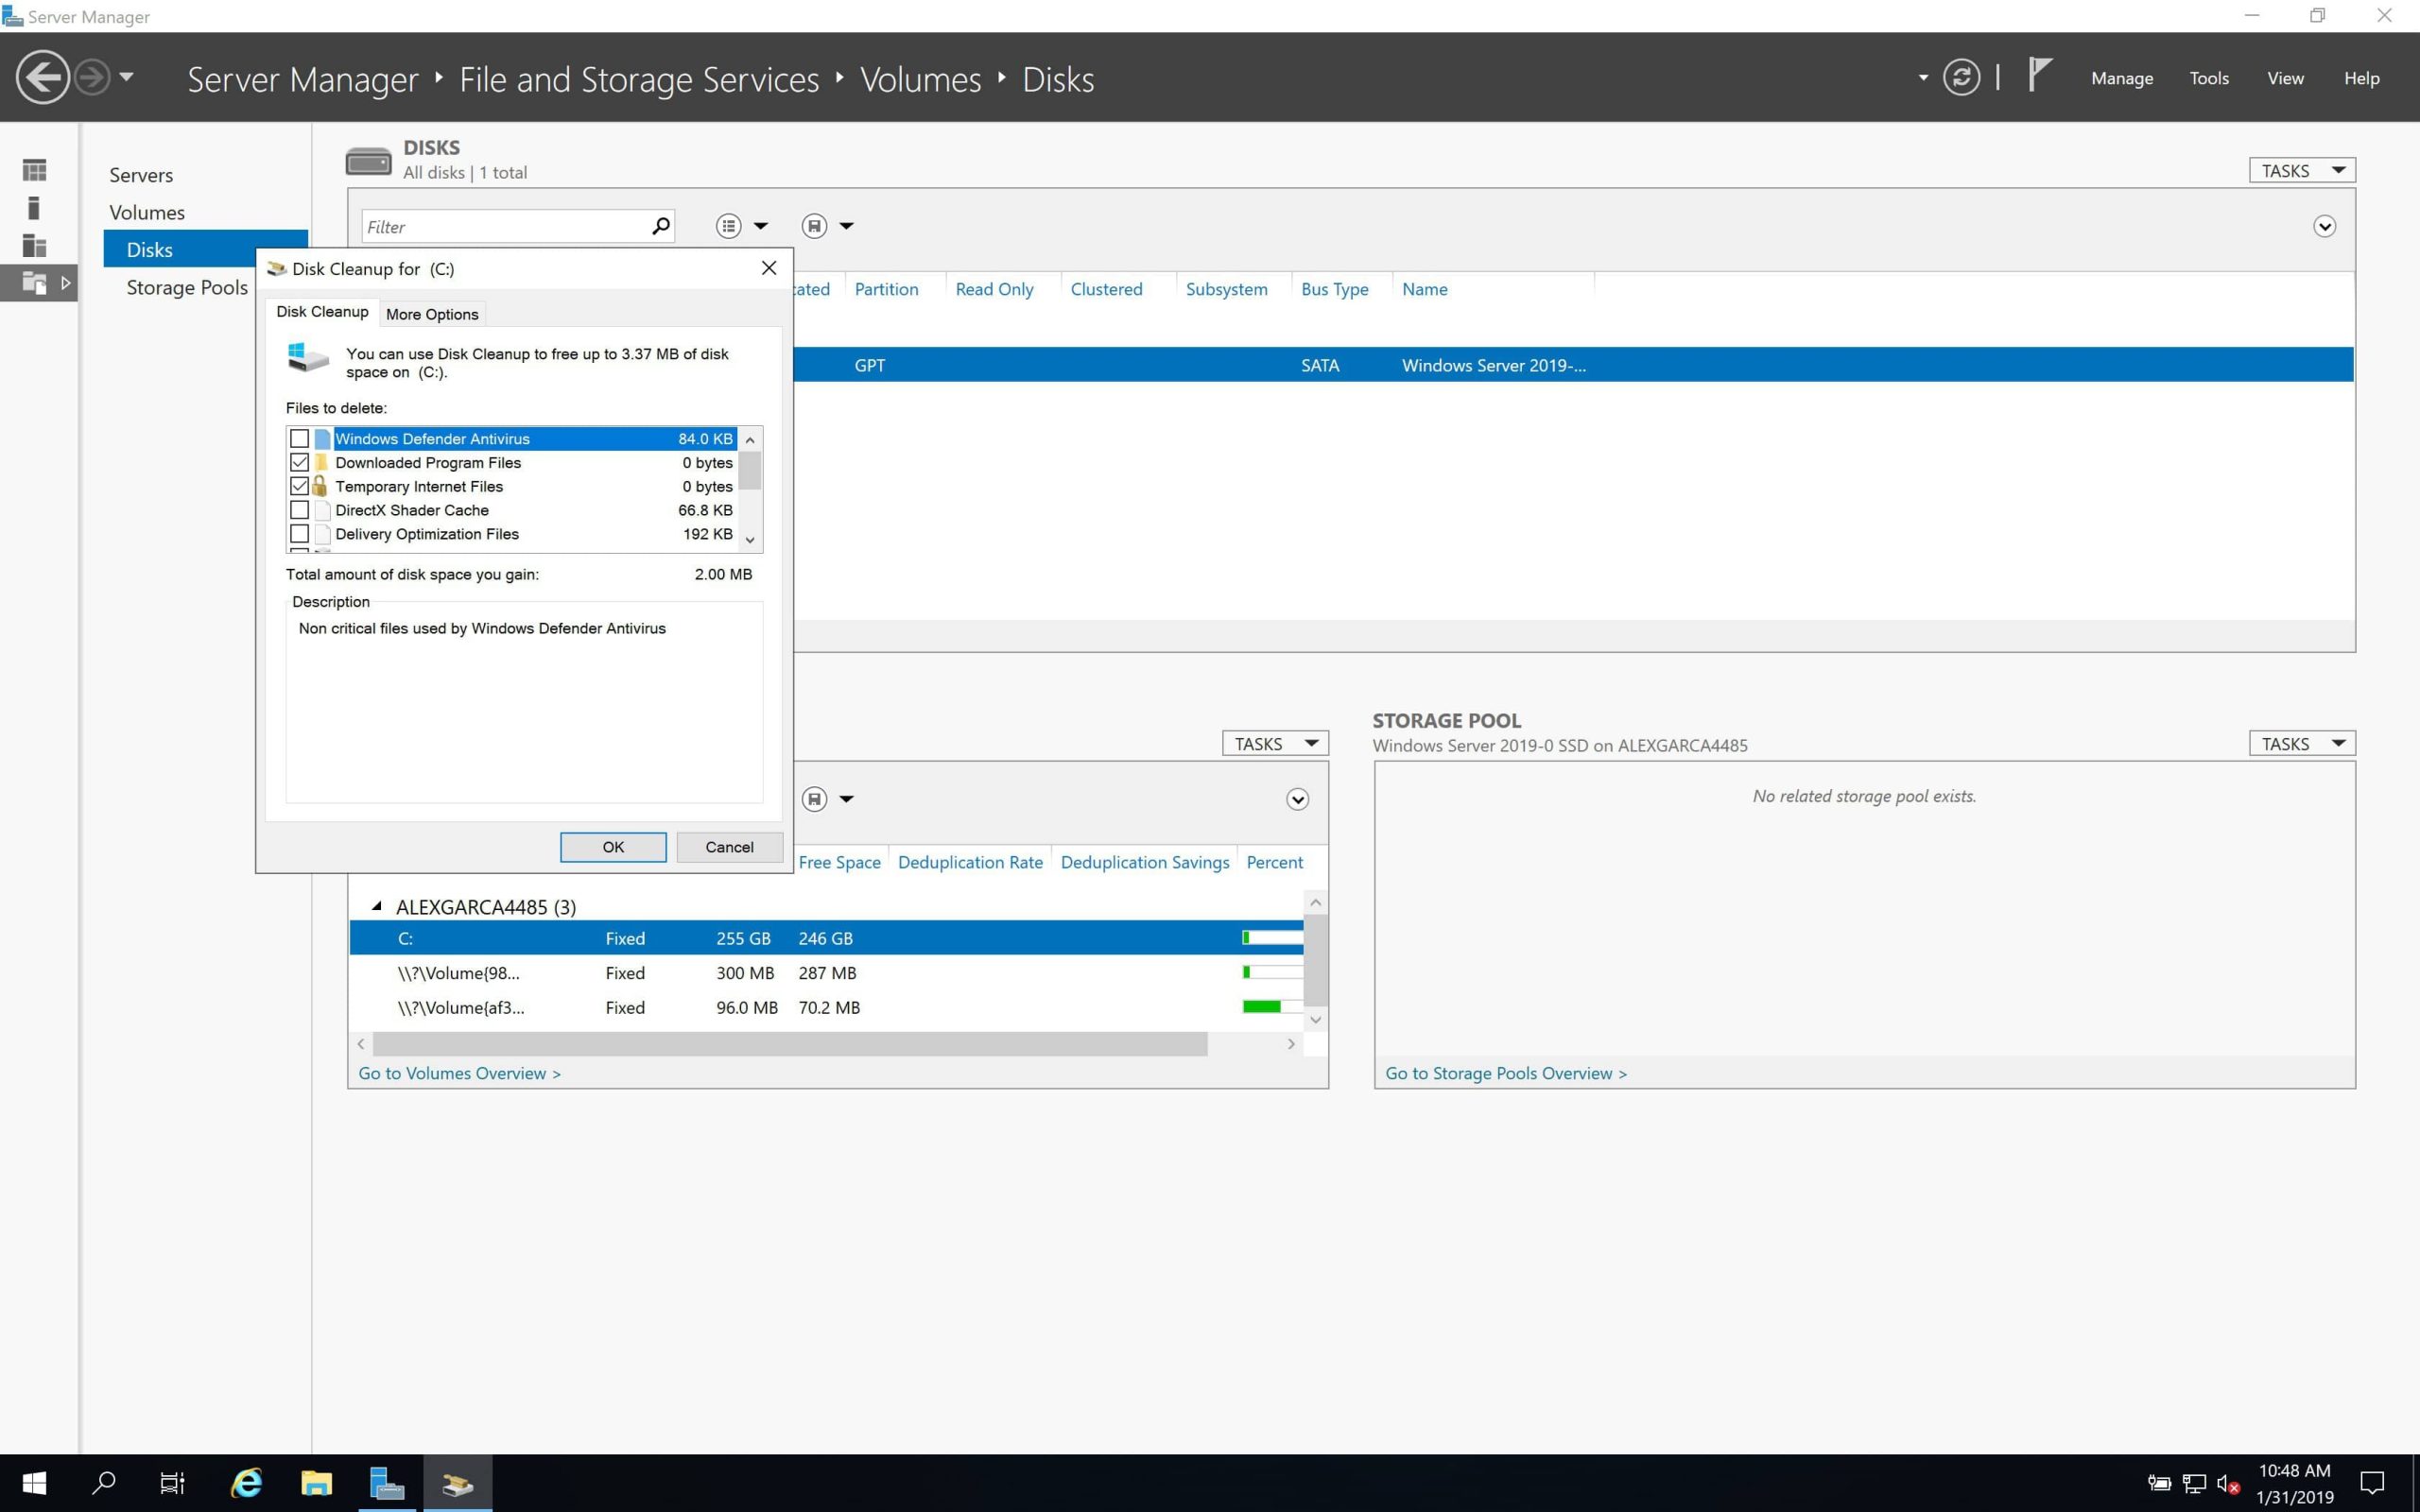Click OK in Disk Cleanup dialog

click(x=613, y=847)
